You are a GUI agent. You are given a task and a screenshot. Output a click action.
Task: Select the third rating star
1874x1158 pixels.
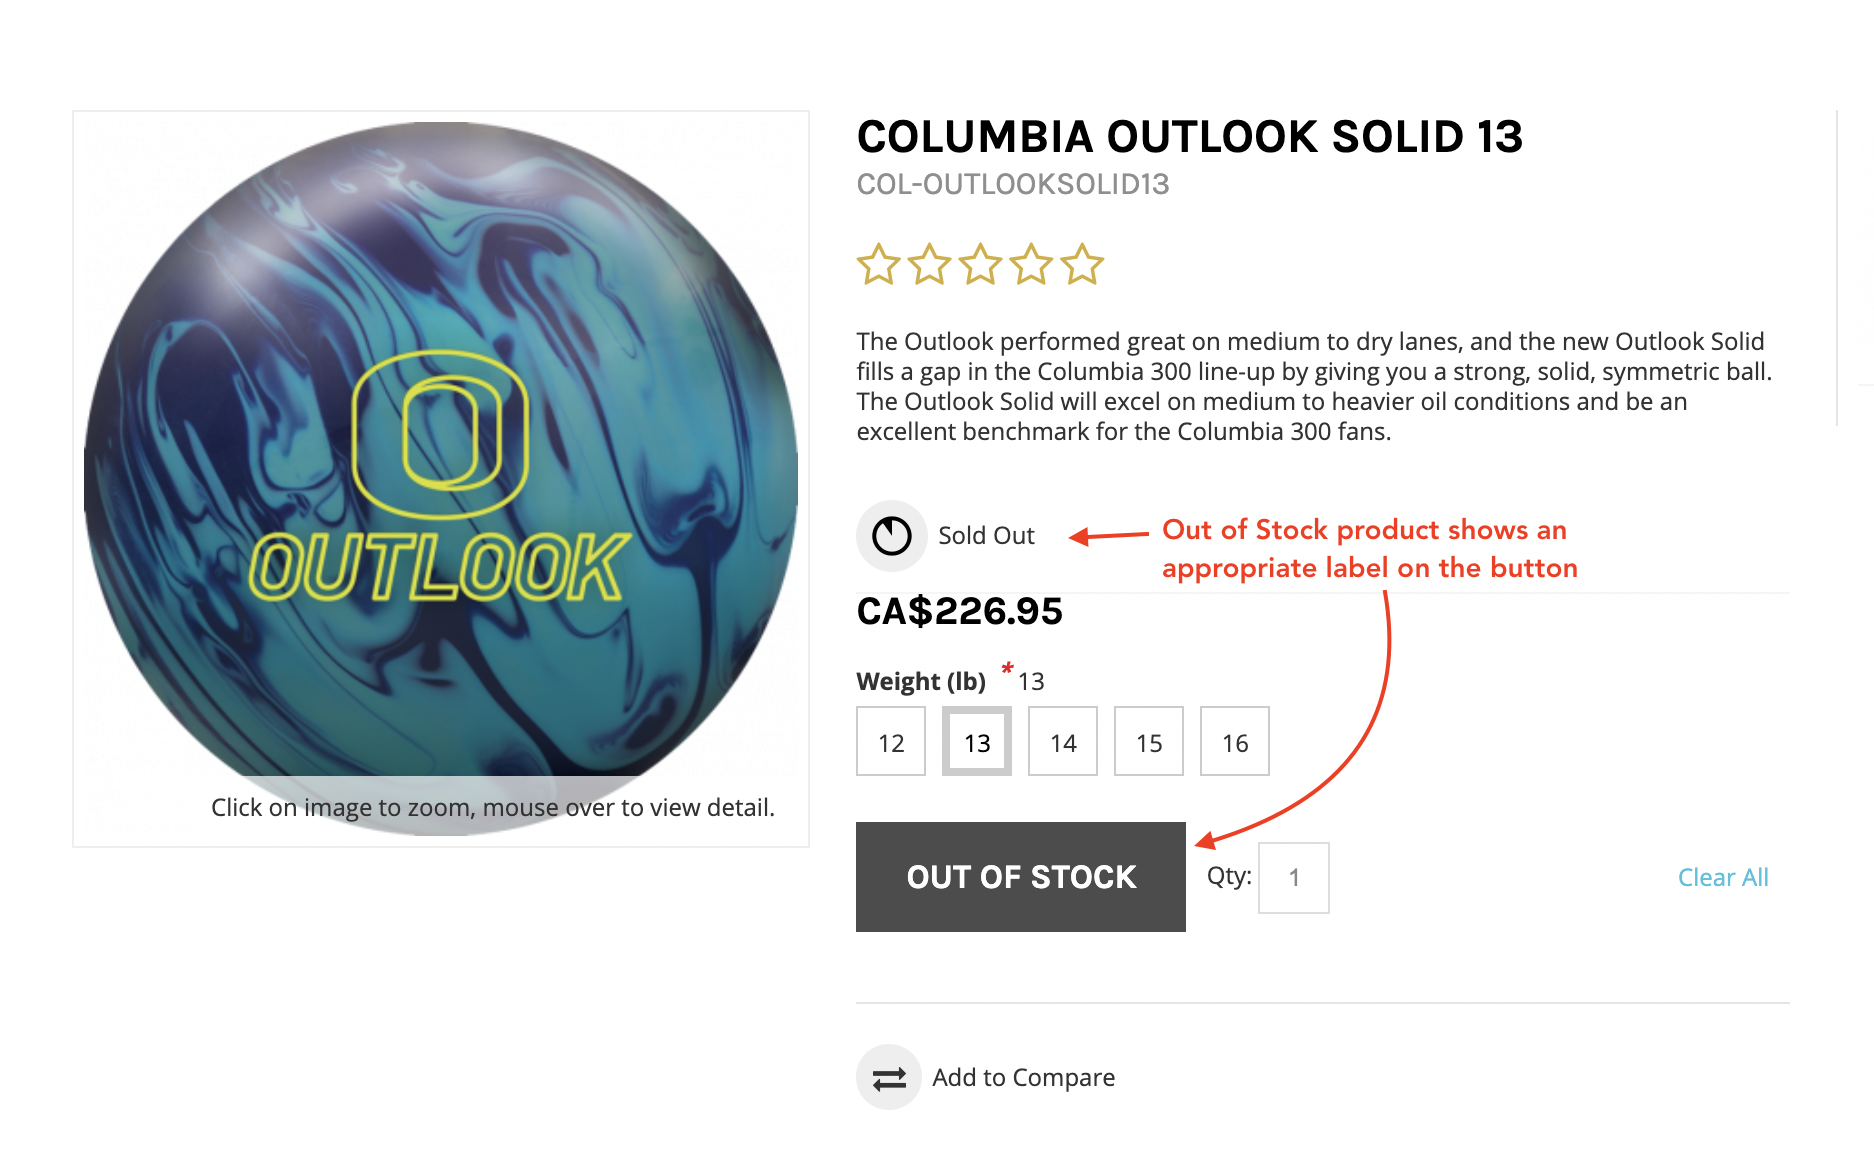pyautogui.click(x=981, y=264)
